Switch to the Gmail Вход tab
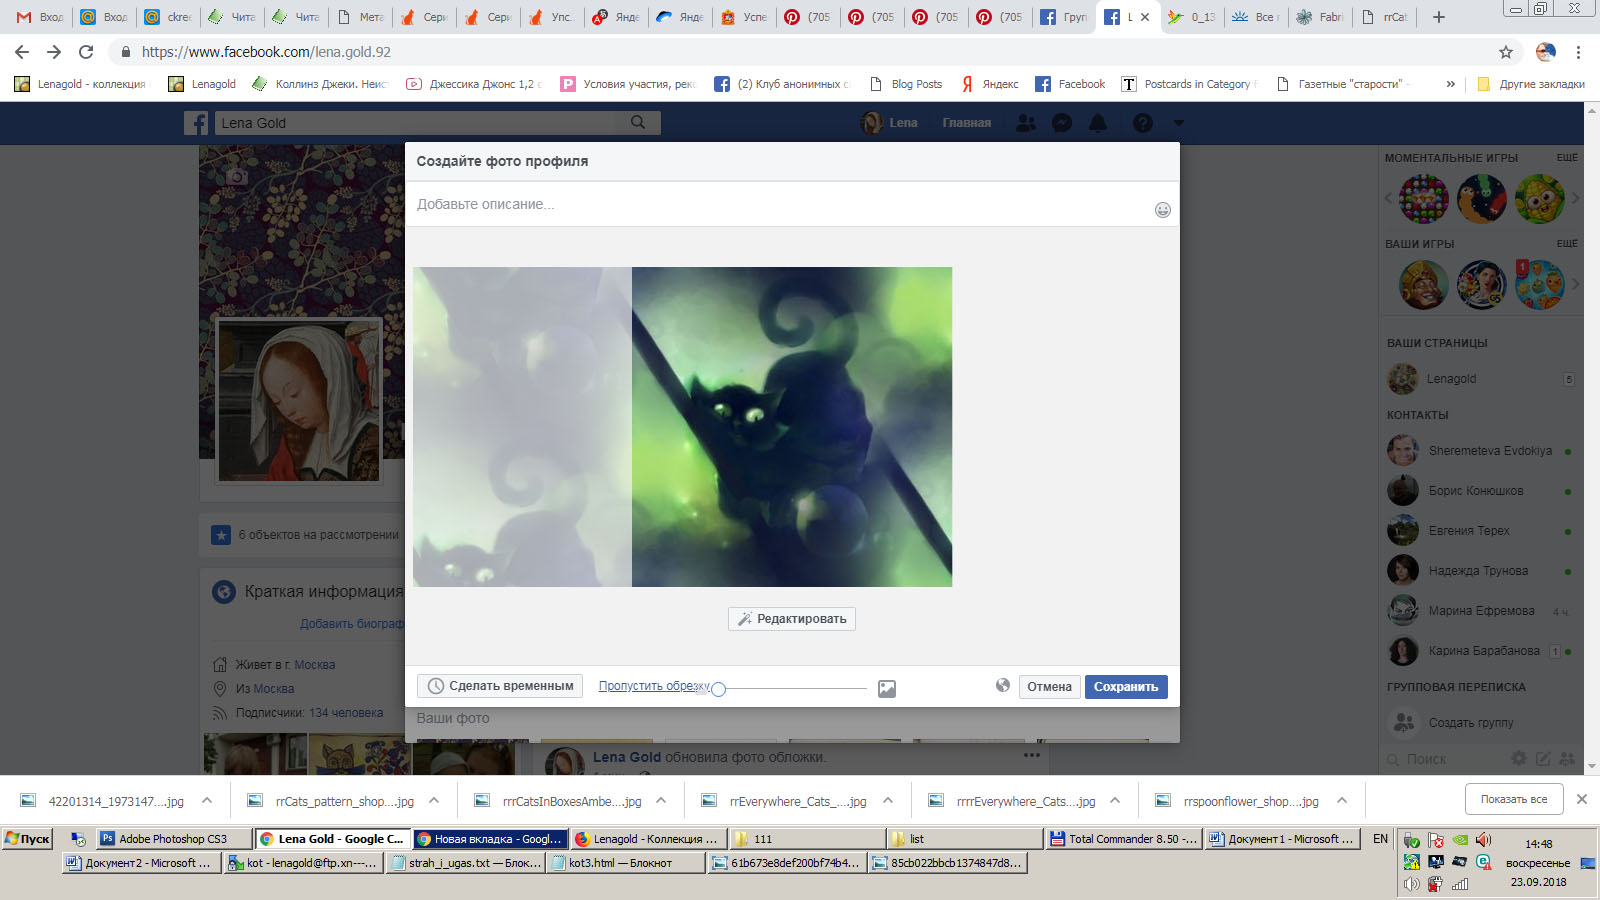 pyautogui.click(x=40, y=17)
